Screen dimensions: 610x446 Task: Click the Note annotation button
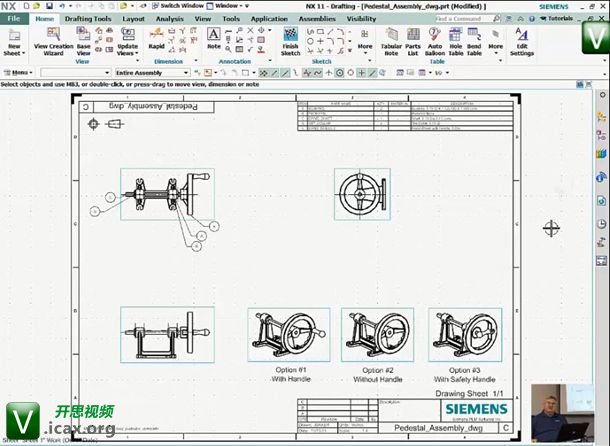point(214,39)
